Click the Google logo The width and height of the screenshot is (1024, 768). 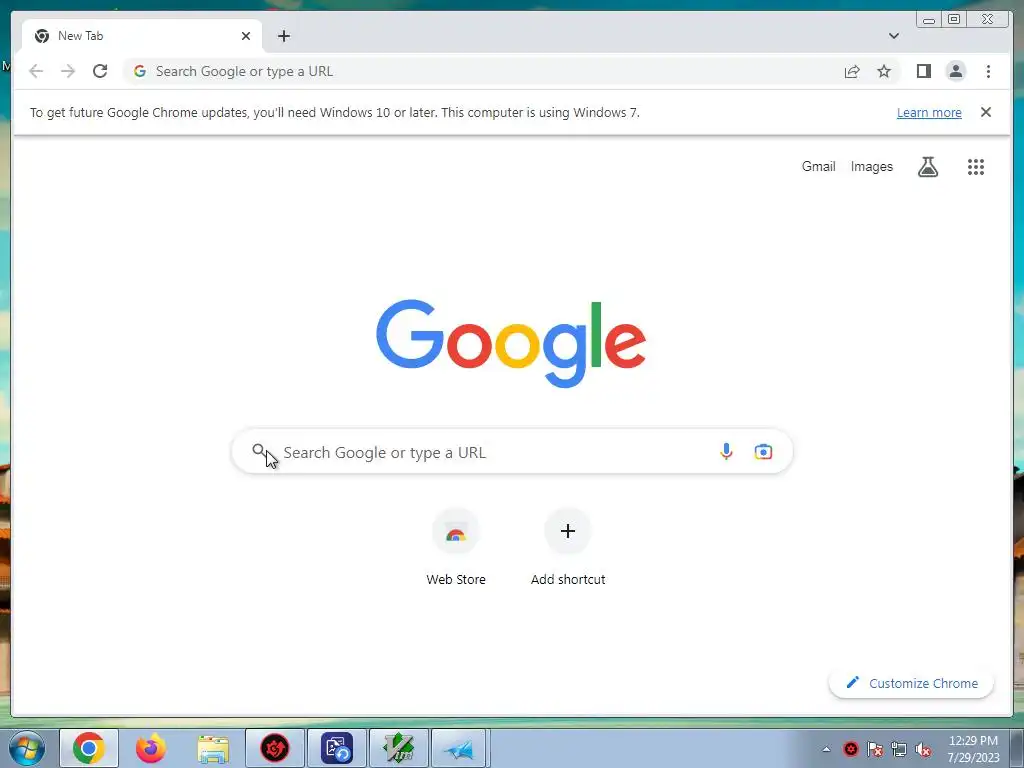(511, 343)
